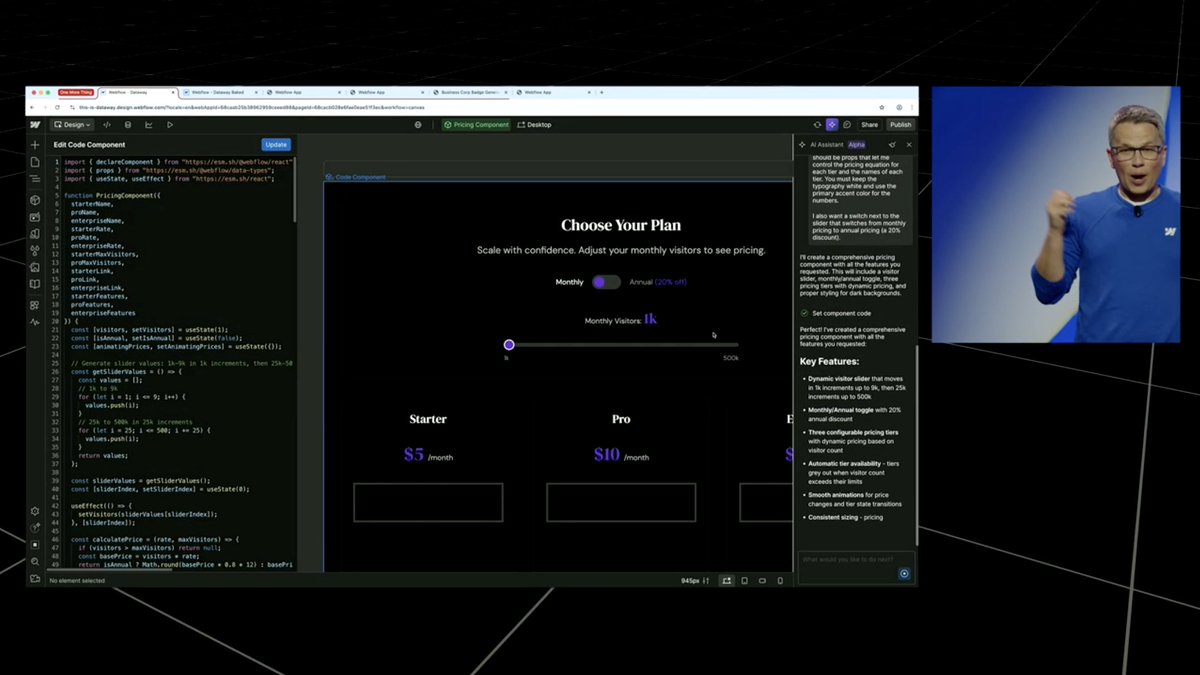Click the AI Assistant send button
1200x675 pixels.
904,573
